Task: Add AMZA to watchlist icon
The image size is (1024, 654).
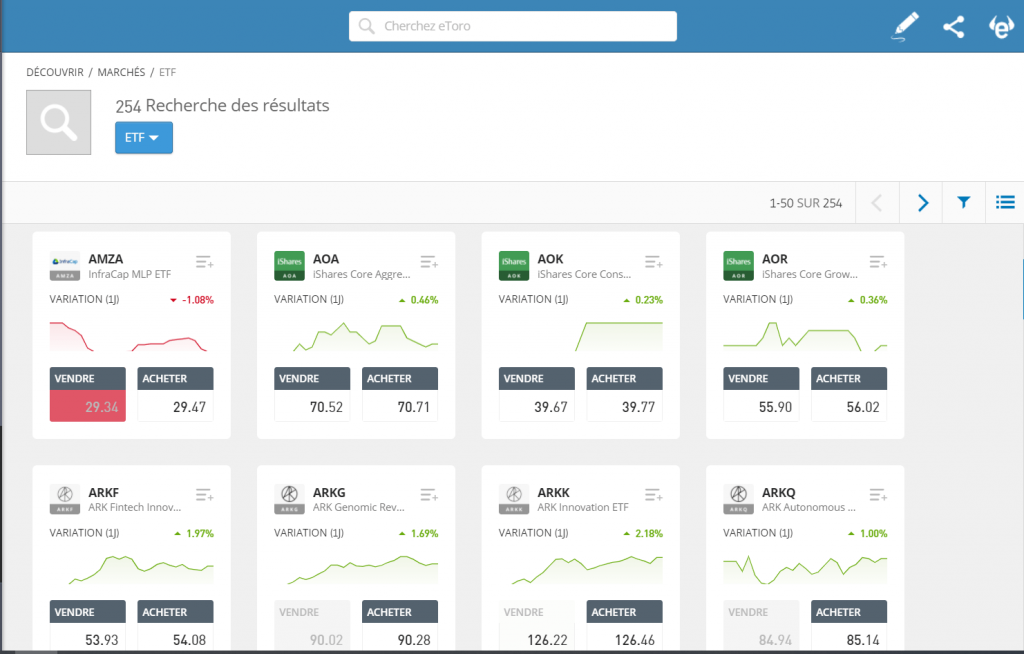Action: pos(204,262)
